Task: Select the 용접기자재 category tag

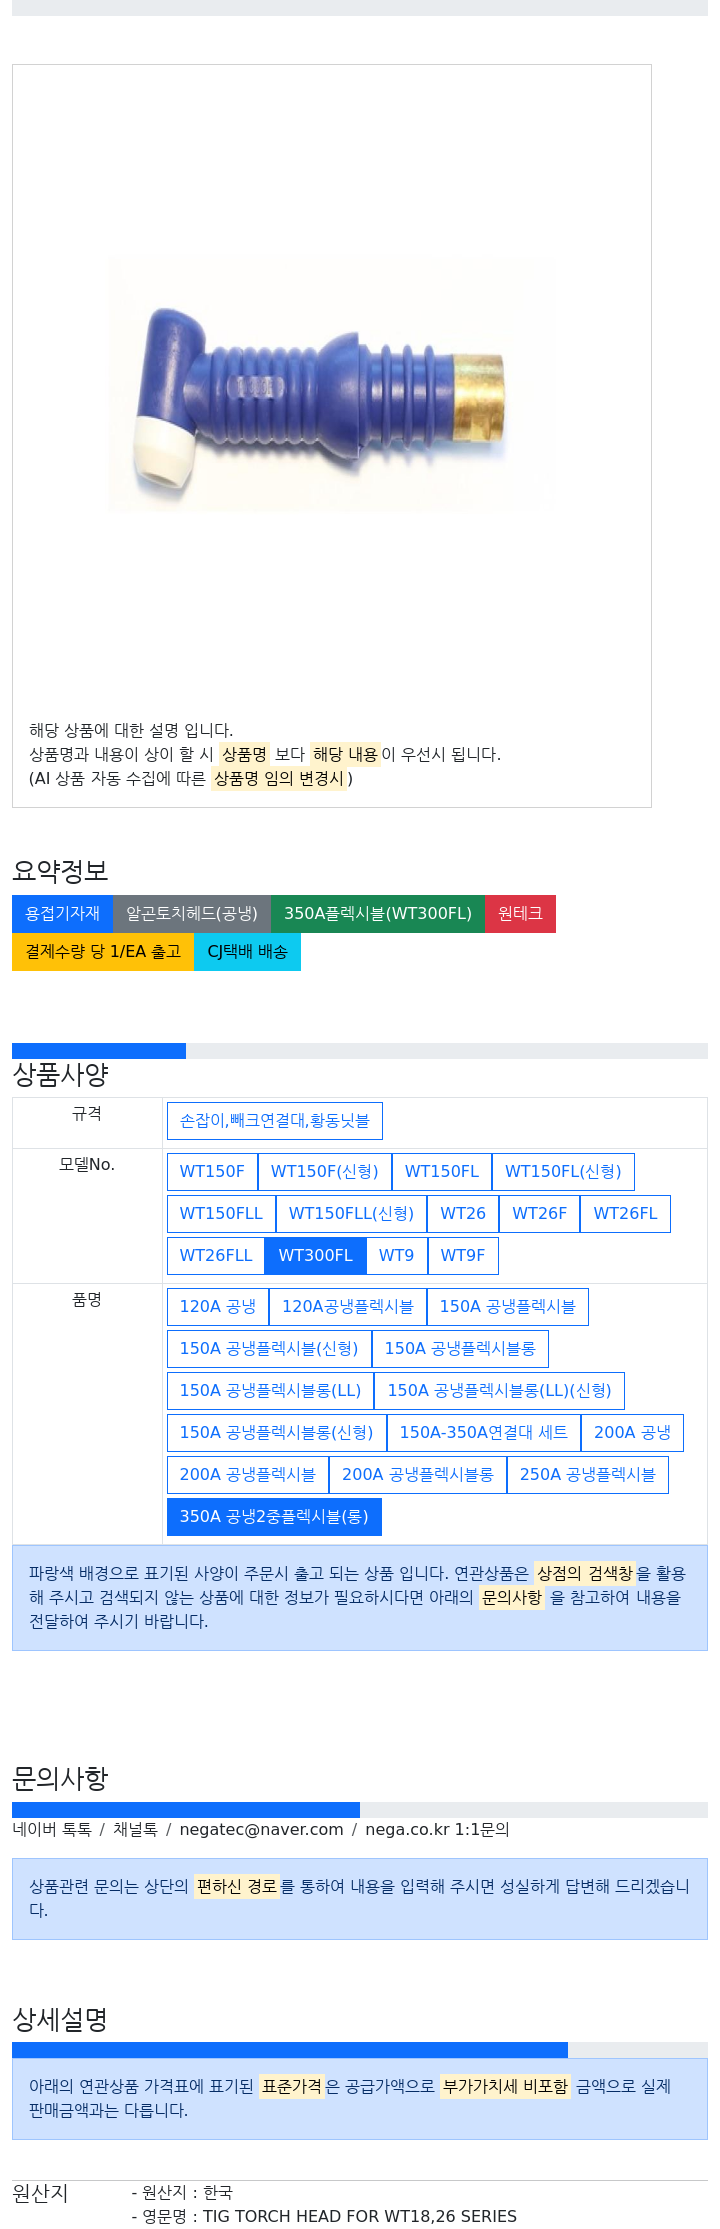Action: coord(63,914)
